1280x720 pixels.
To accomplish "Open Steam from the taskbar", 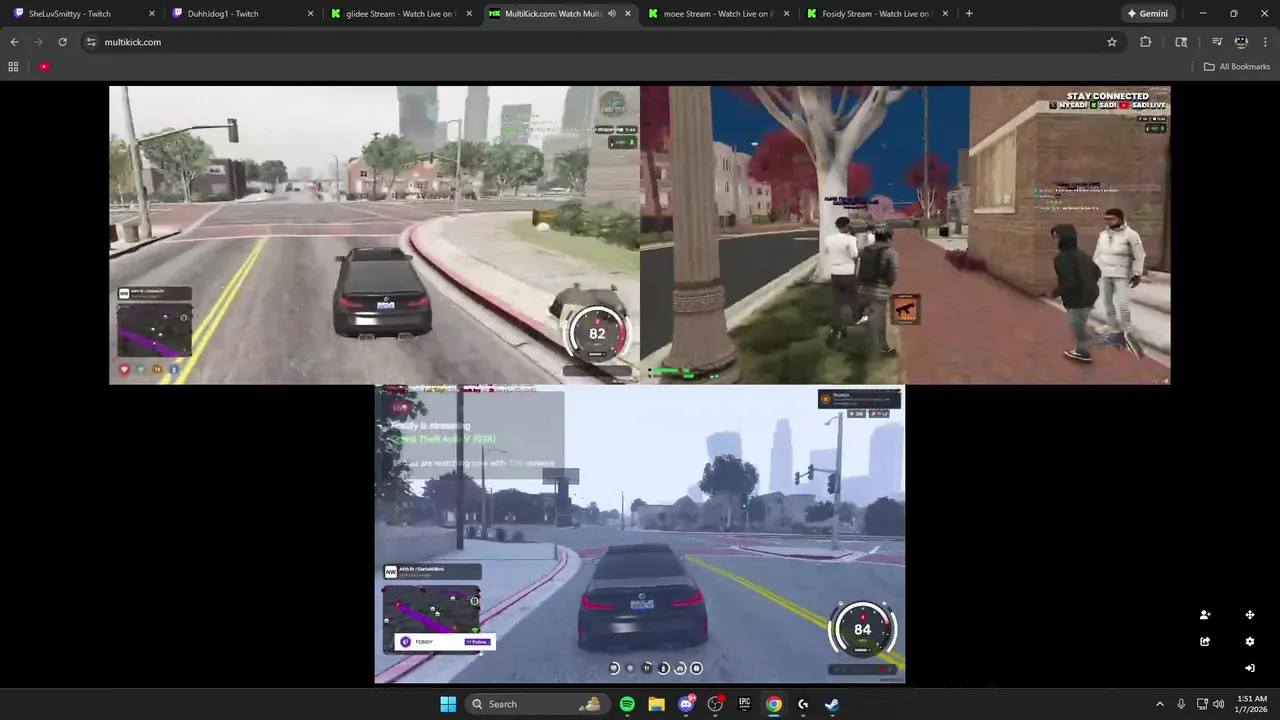I will 832,704.
